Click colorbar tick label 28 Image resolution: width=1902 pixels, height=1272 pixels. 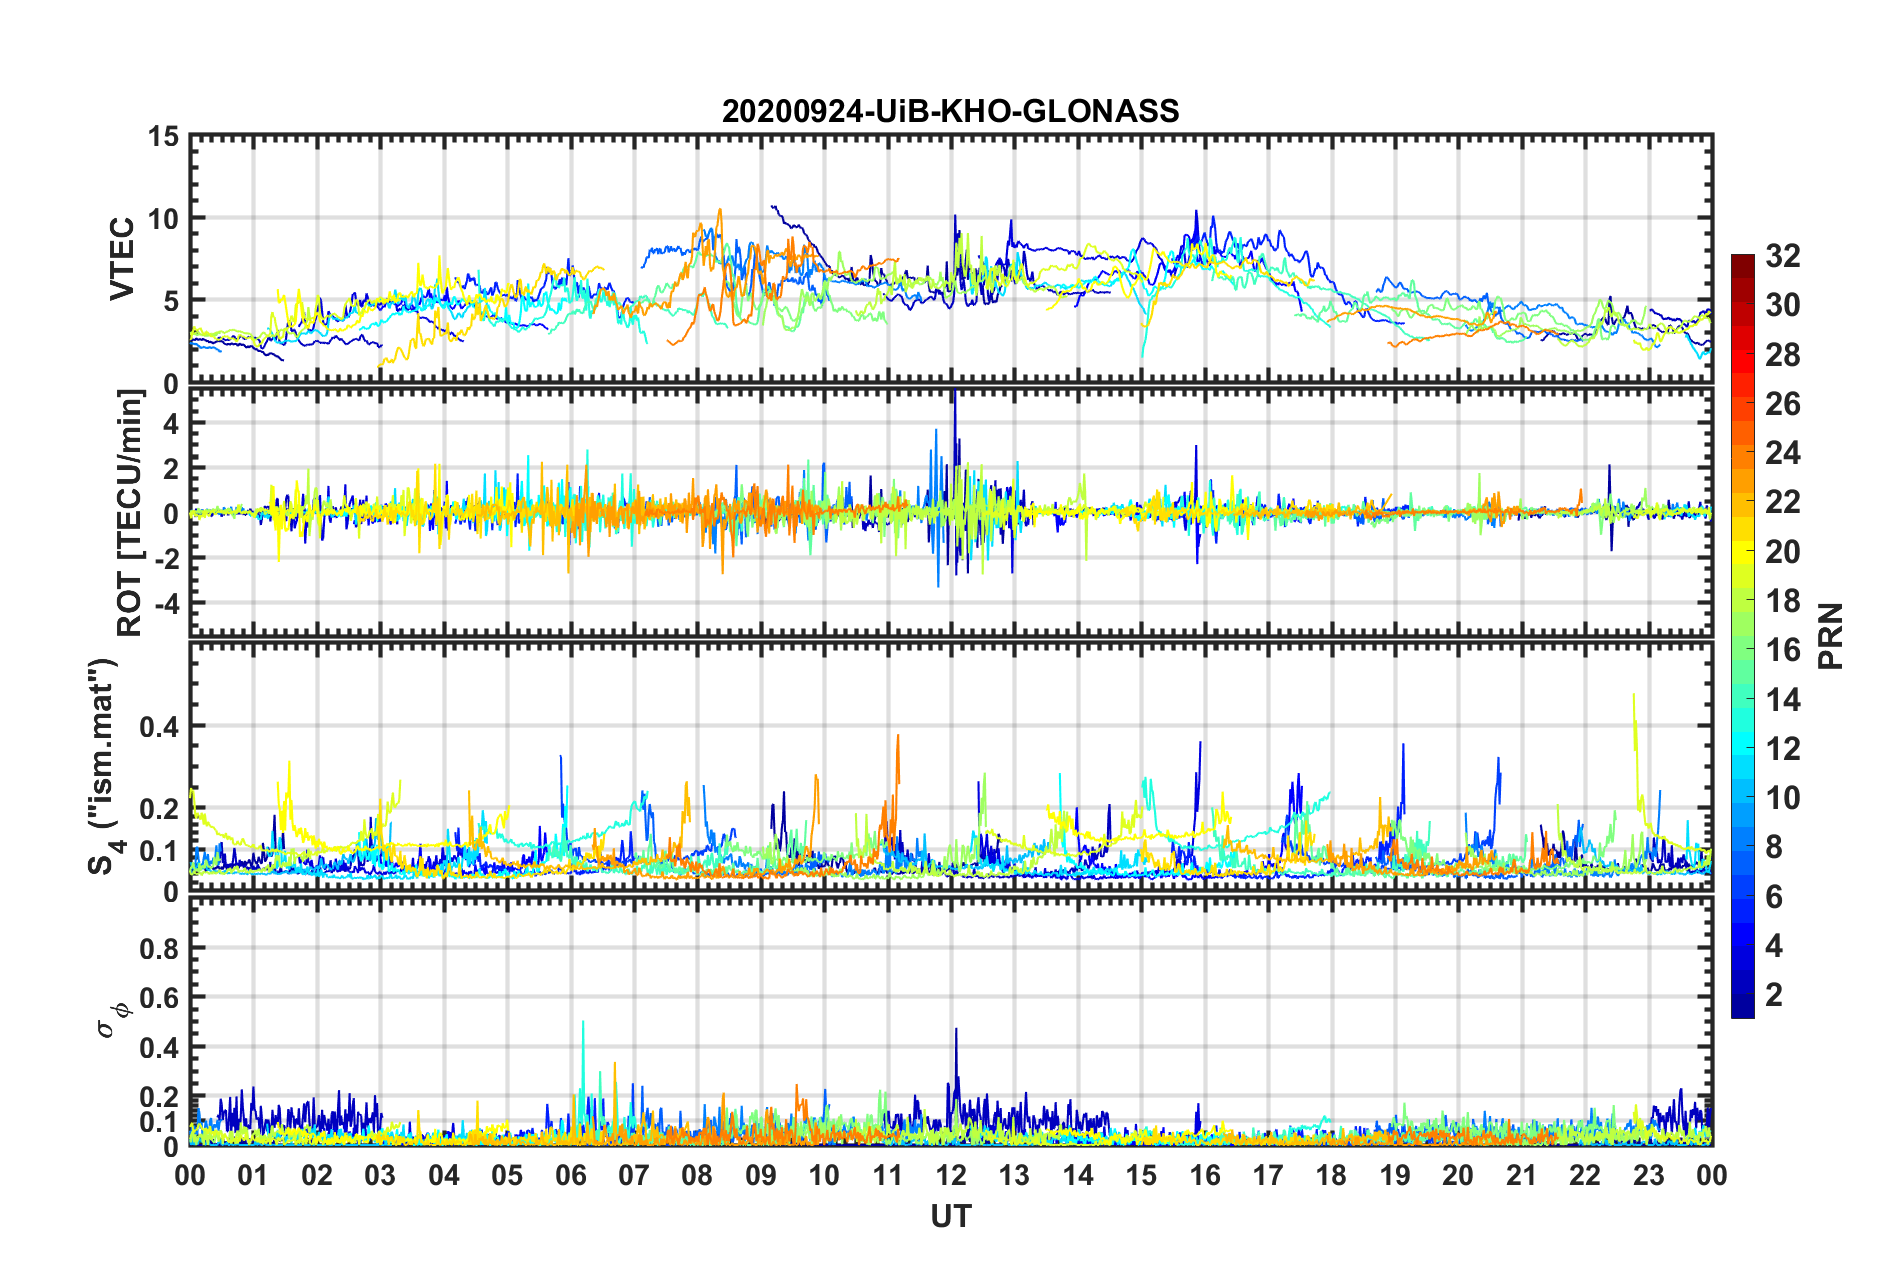tap(1782, 355)
